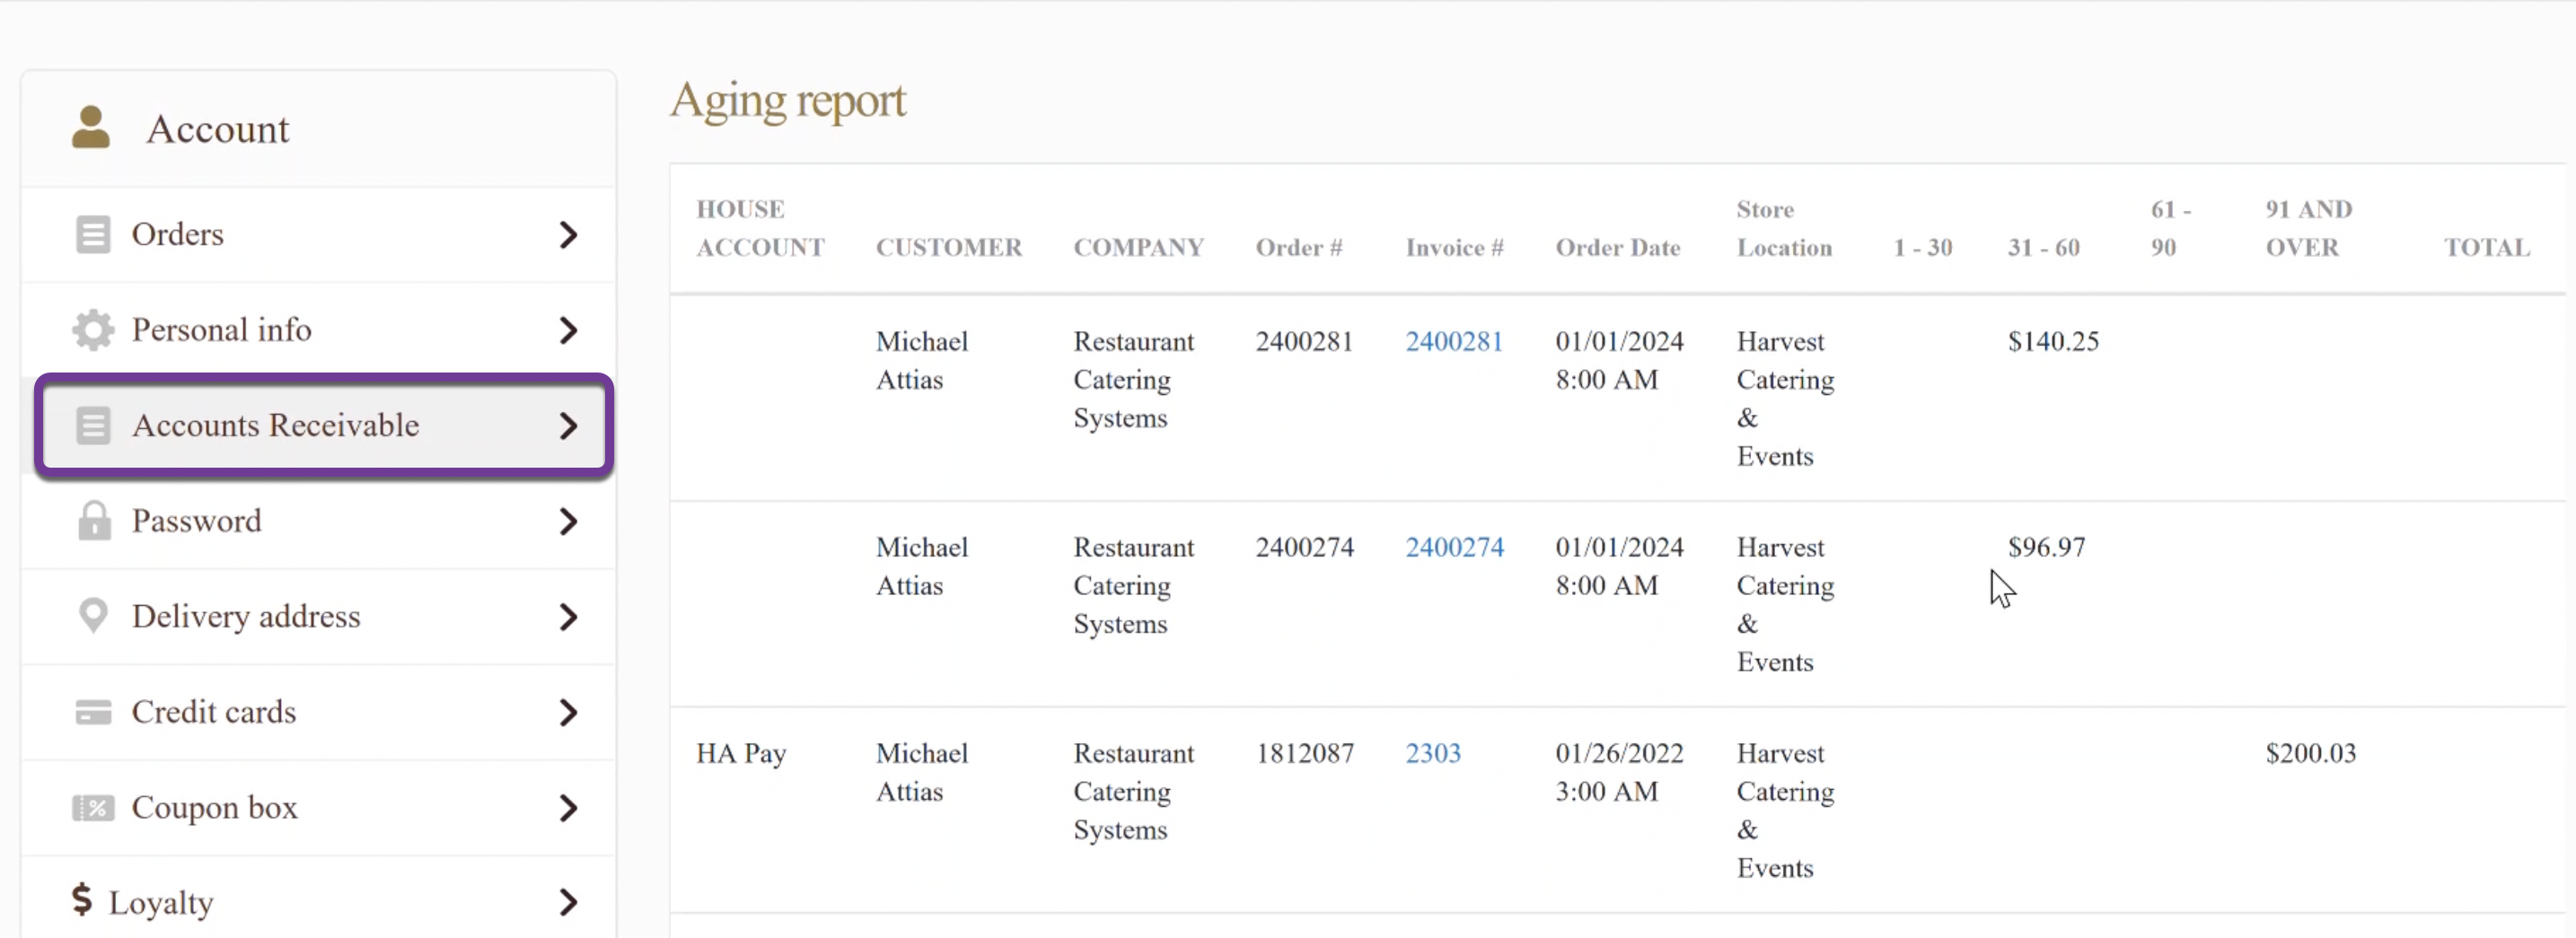This screenshot has height=938, width=2576.
Task: Open invoice 2400281 link
Action: 1454,341
